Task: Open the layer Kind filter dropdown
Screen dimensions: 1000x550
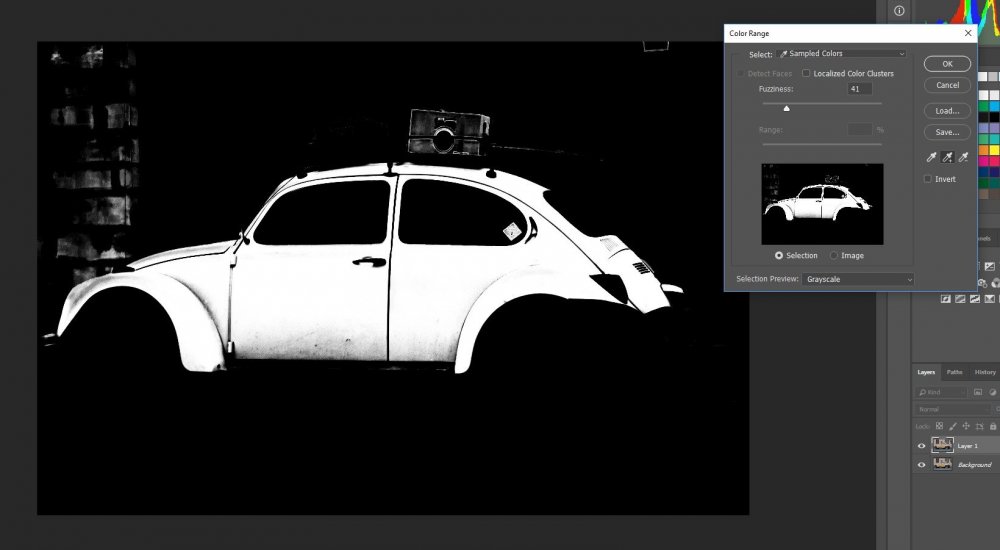Action: coord(942,392)
